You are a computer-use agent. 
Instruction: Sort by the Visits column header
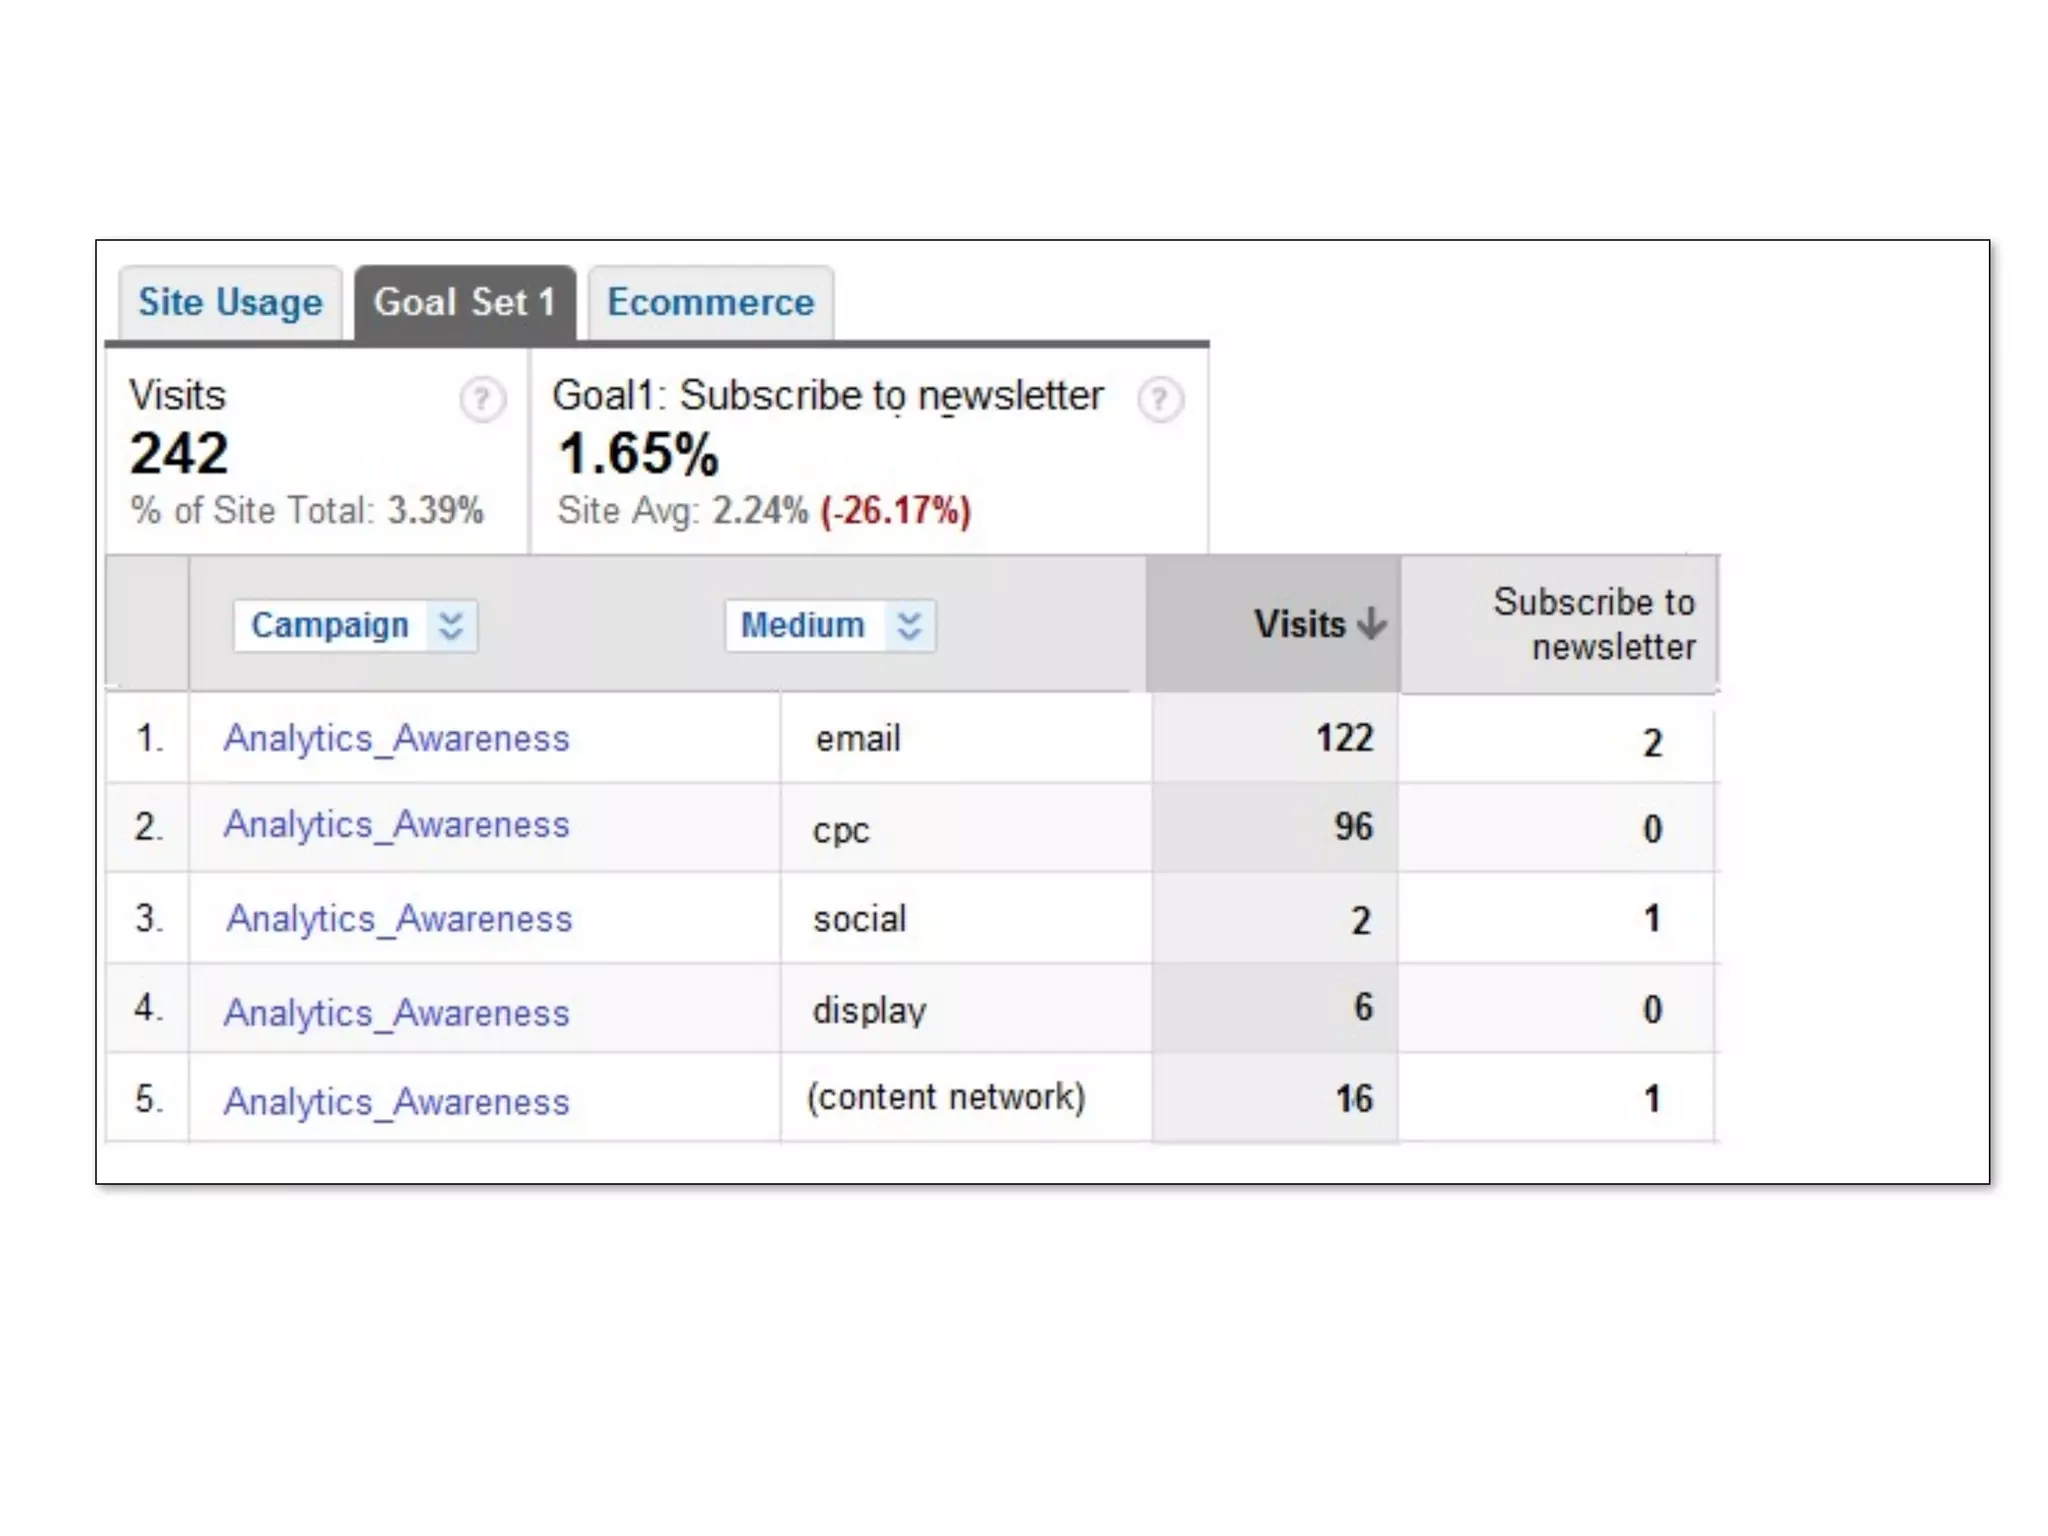point(1299,624)
